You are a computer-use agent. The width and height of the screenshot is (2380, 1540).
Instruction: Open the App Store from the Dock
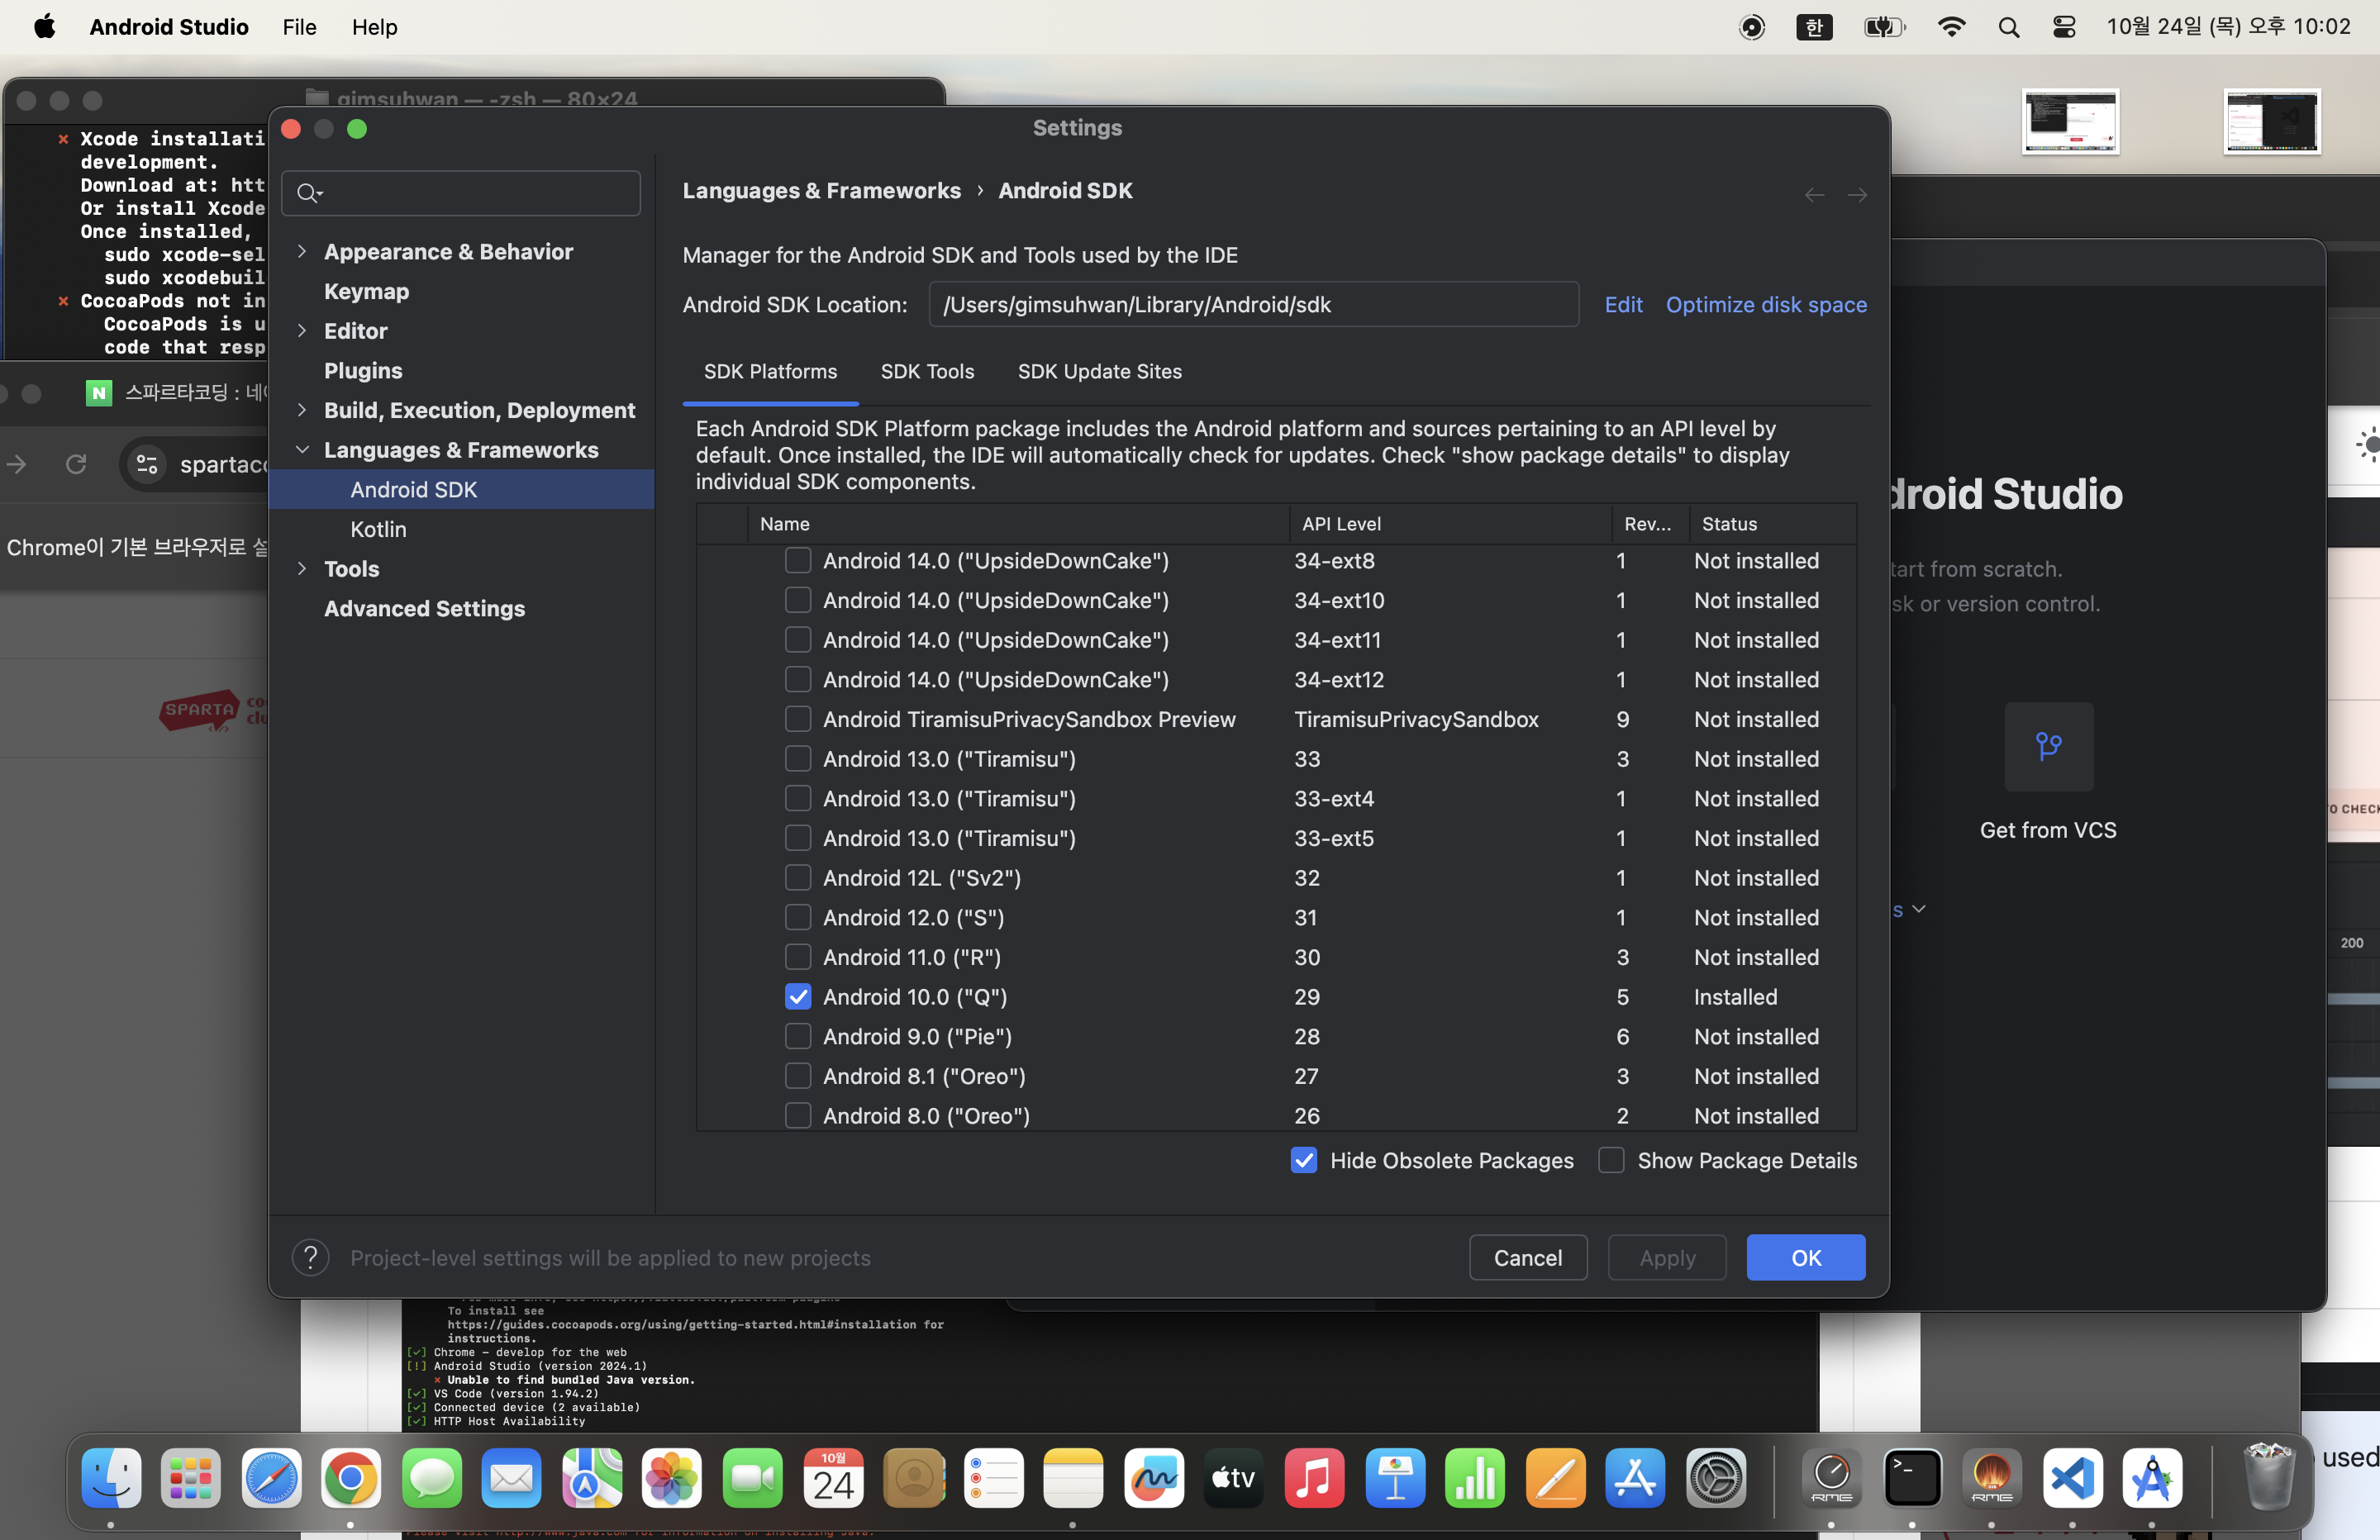(1636, 1478)
